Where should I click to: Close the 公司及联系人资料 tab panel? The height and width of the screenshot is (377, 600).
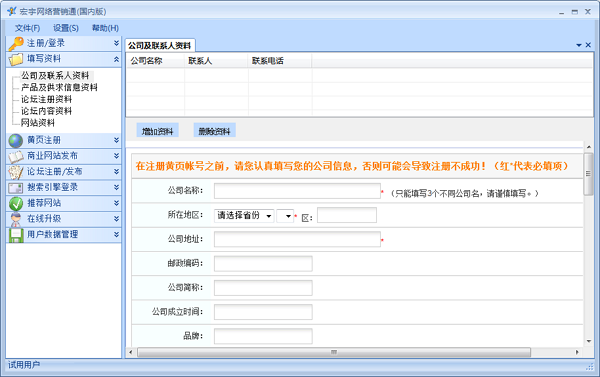point(588,45)
